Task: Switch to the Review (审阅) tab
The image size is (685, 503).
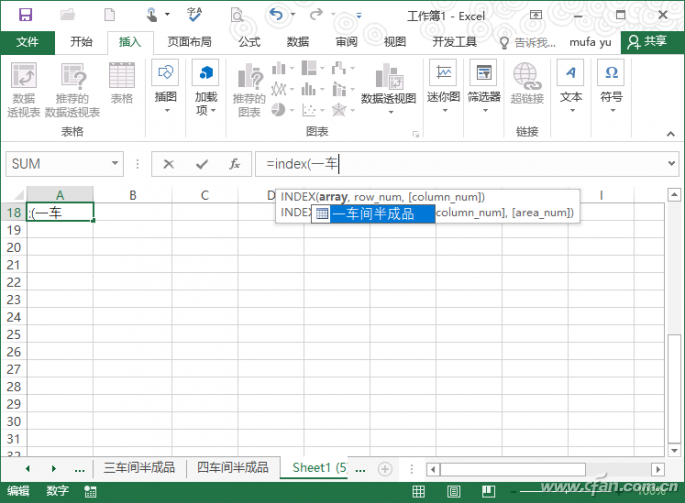Action: [346, 42]
